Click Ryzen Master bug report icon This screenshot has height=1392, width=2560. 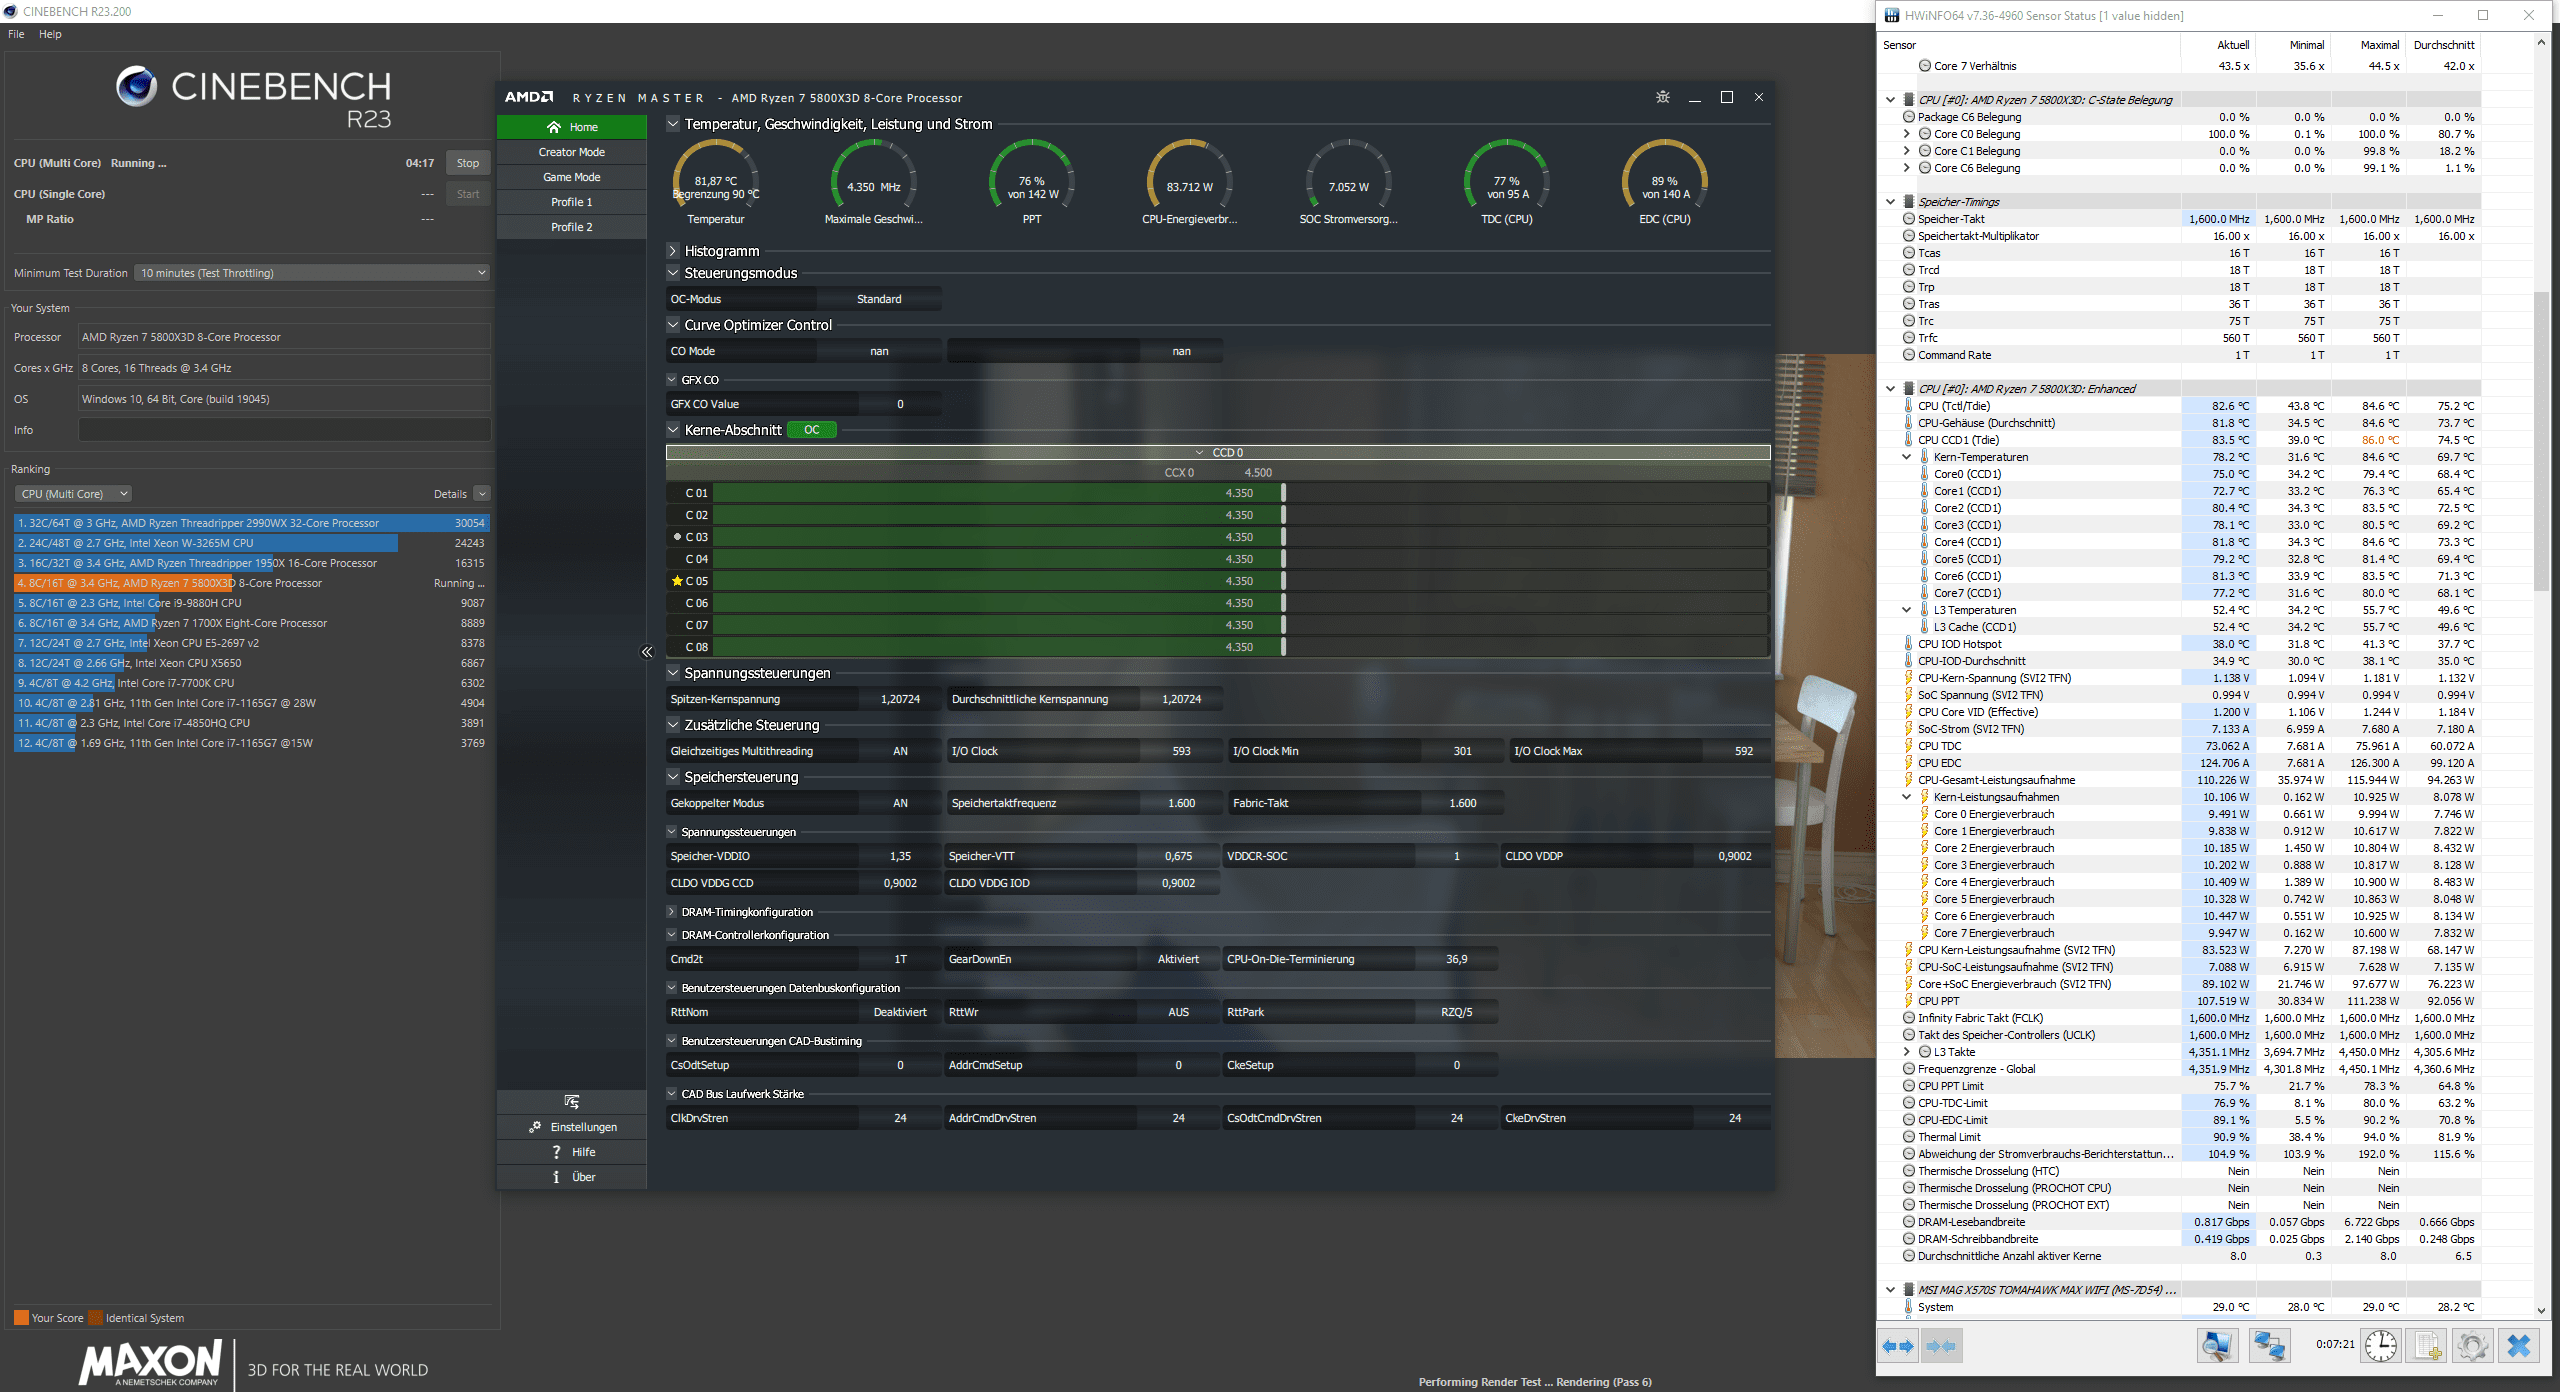tap(1663, 97)
